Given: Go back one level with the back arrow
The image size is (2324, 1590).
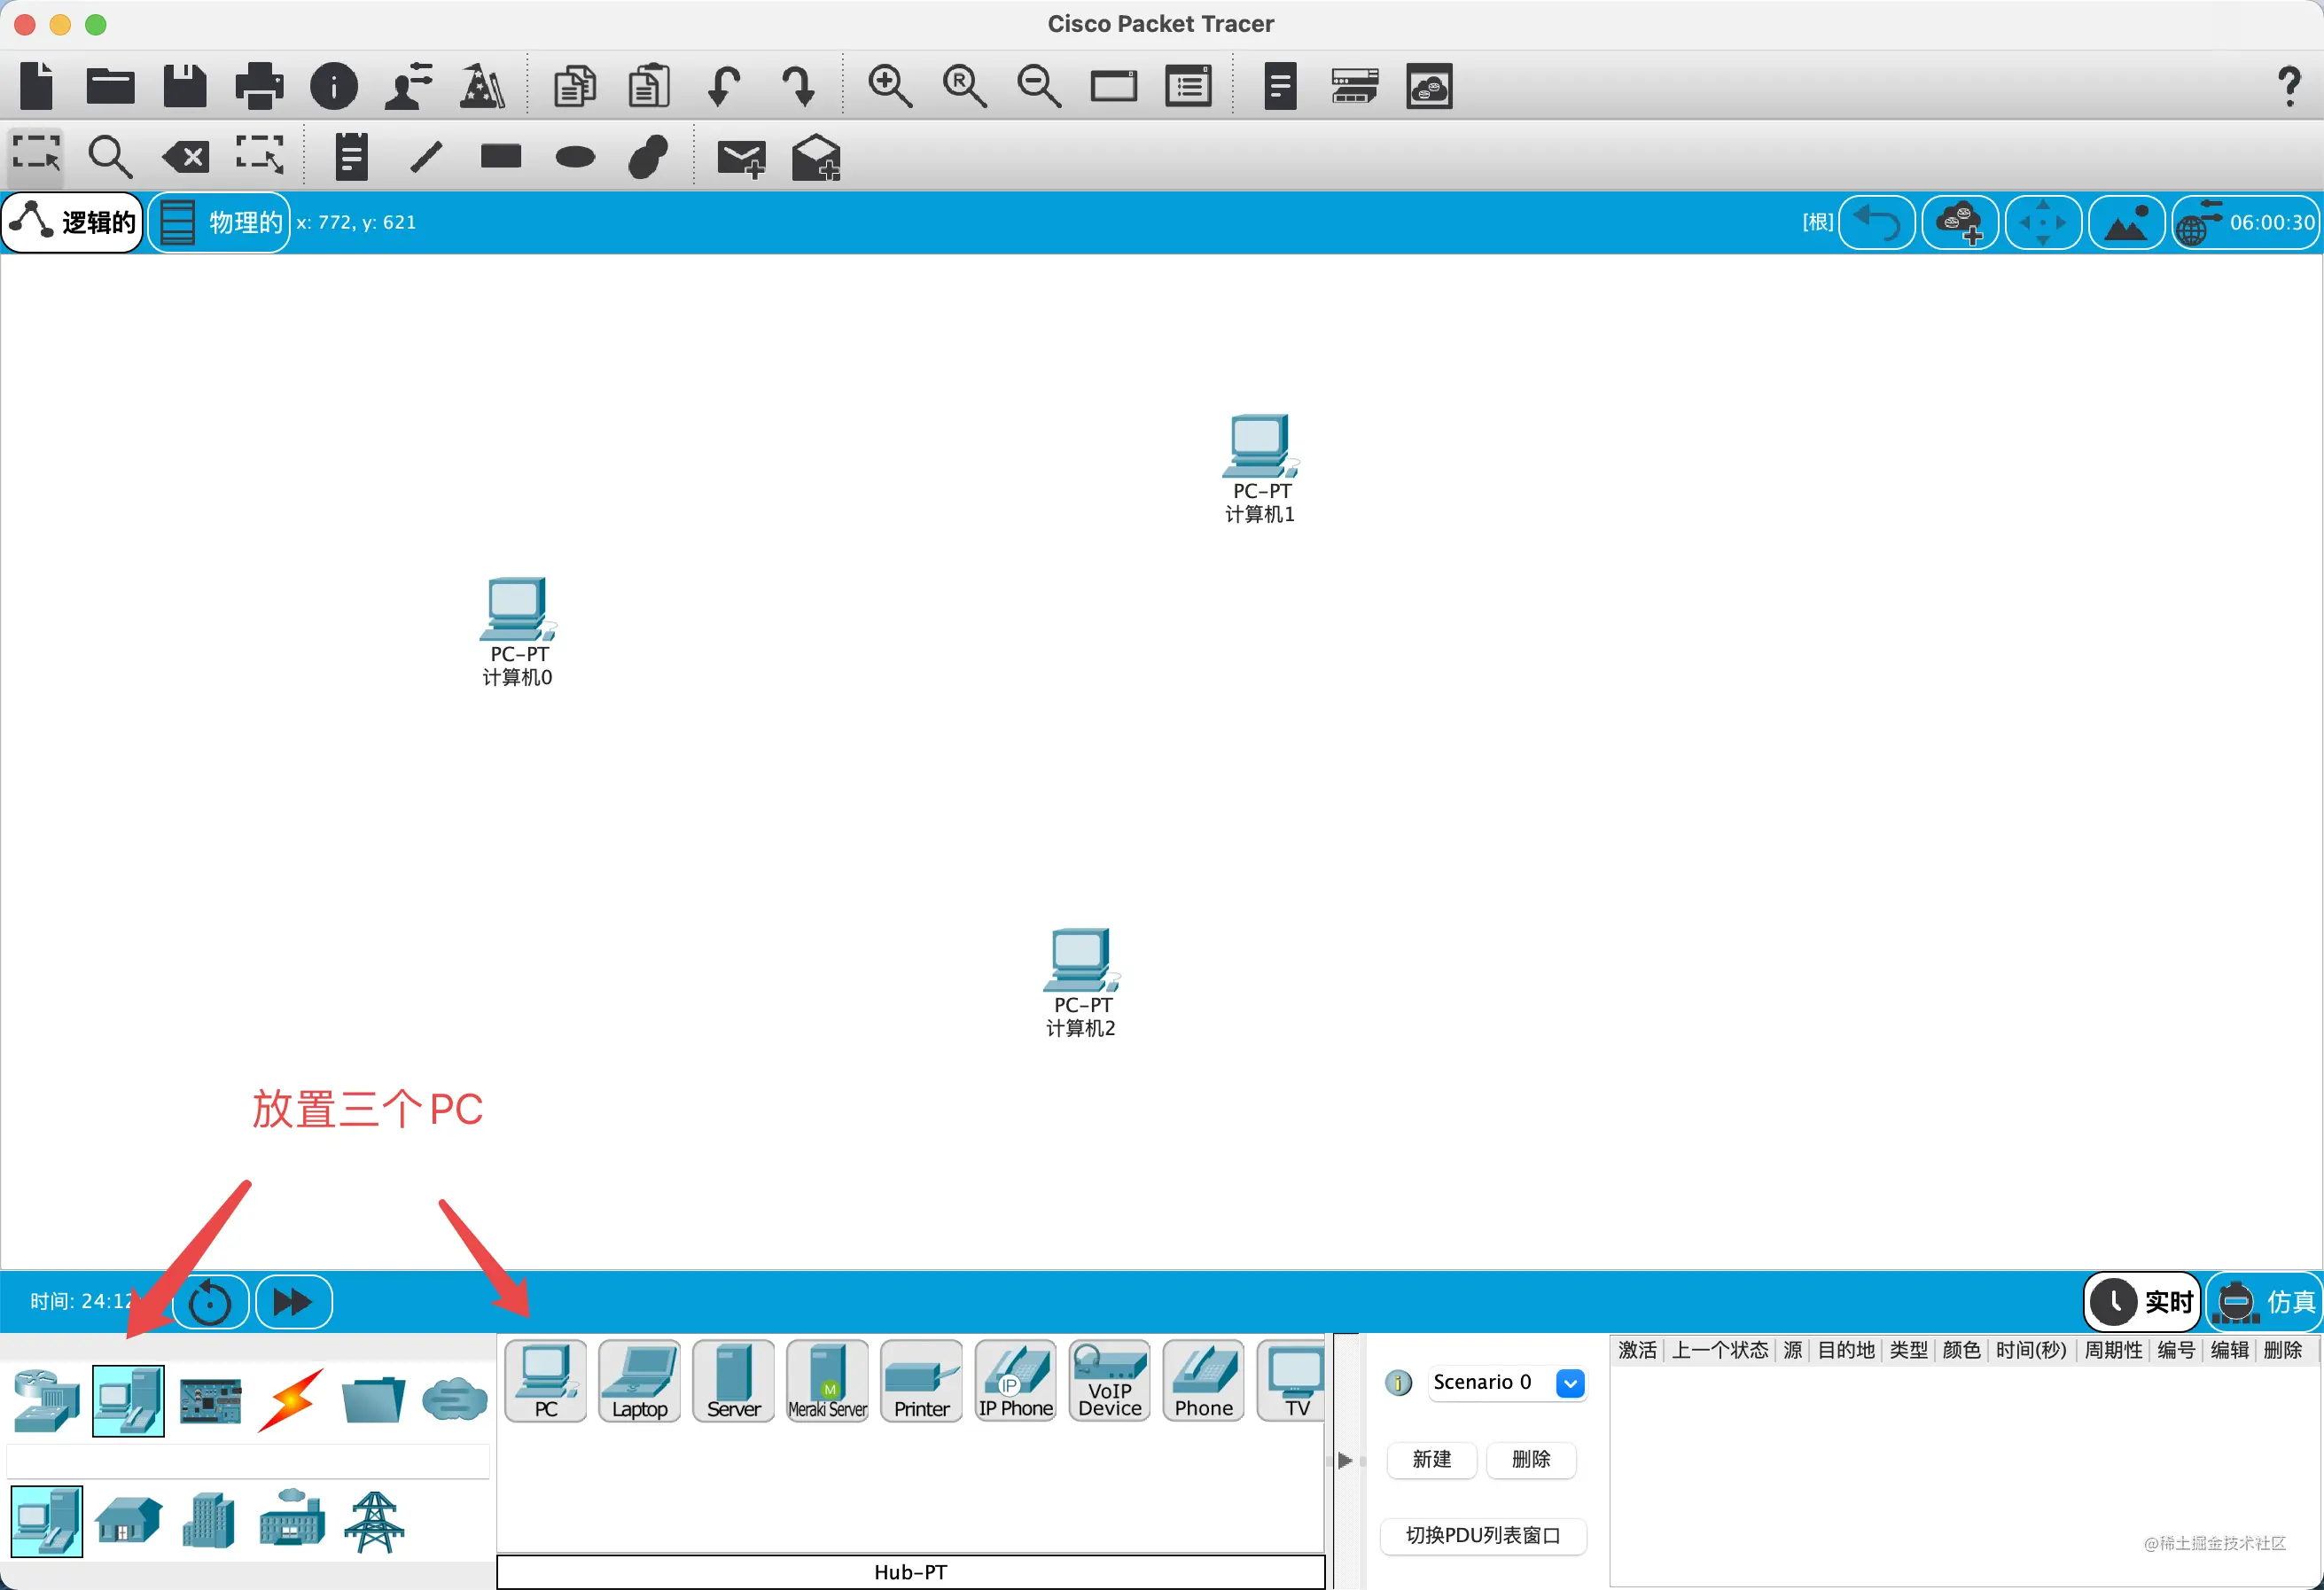Looking at the screenshot, I should 1877,222.
